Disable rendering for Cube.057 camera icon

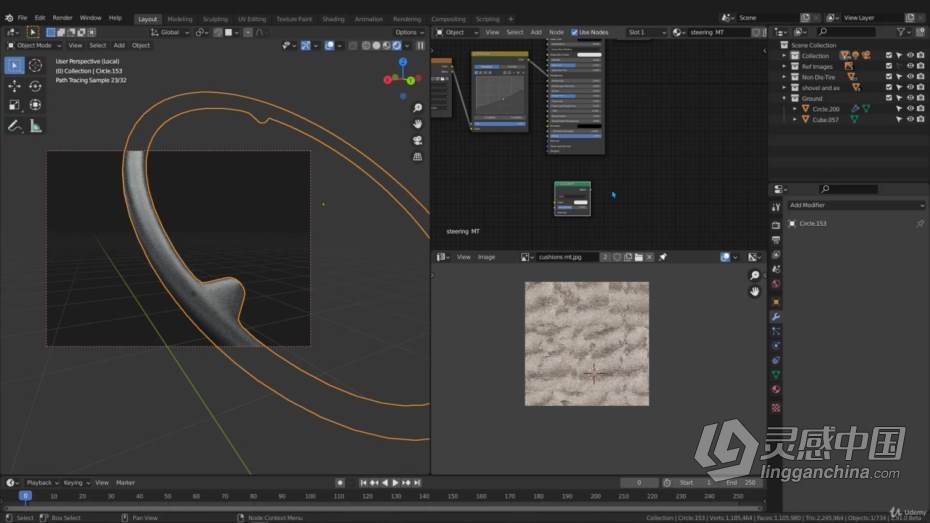921,119
